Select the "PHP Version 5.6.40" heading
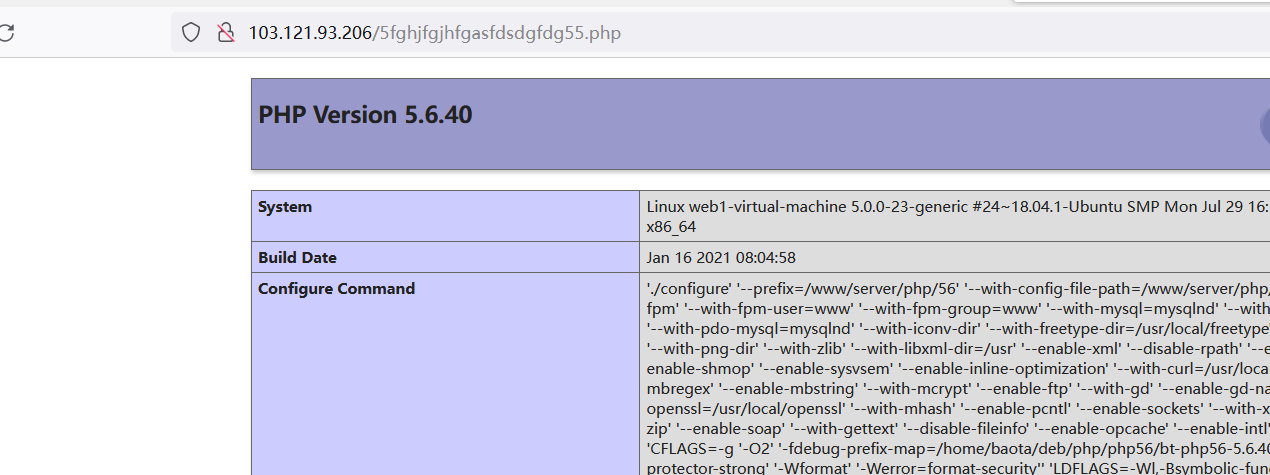This screenshot has height=475, width=1270. click(x=365, y=115)
